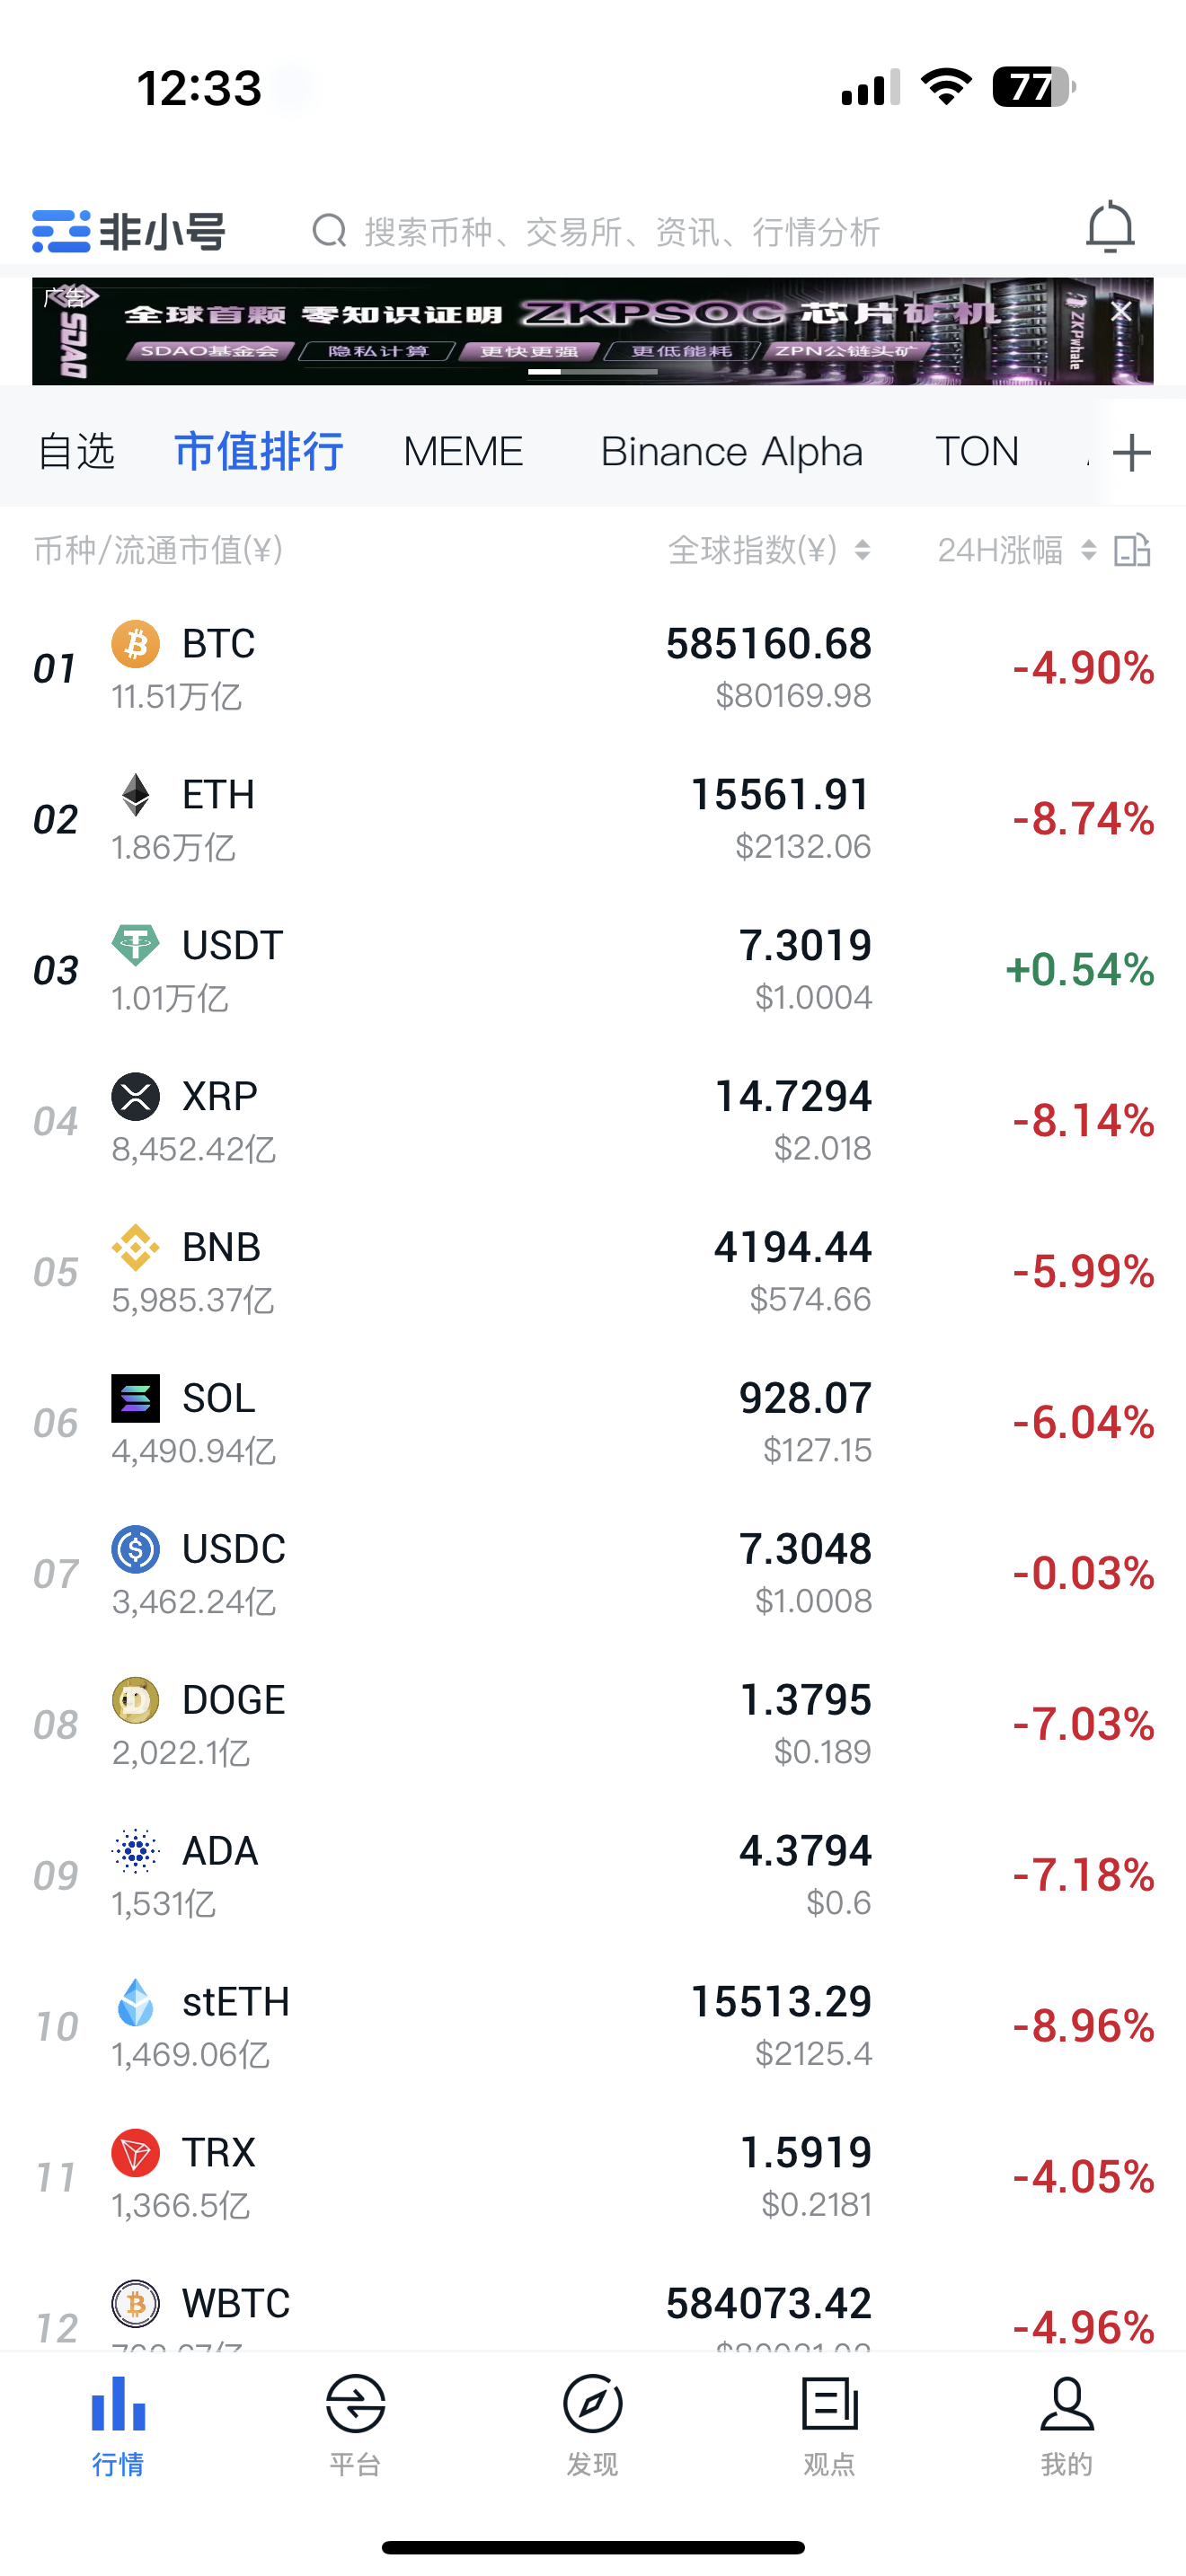This screenshot has height=2576, width=1186.
Task: Go to the 我的 profile icon
Action: [1067, 2404]
